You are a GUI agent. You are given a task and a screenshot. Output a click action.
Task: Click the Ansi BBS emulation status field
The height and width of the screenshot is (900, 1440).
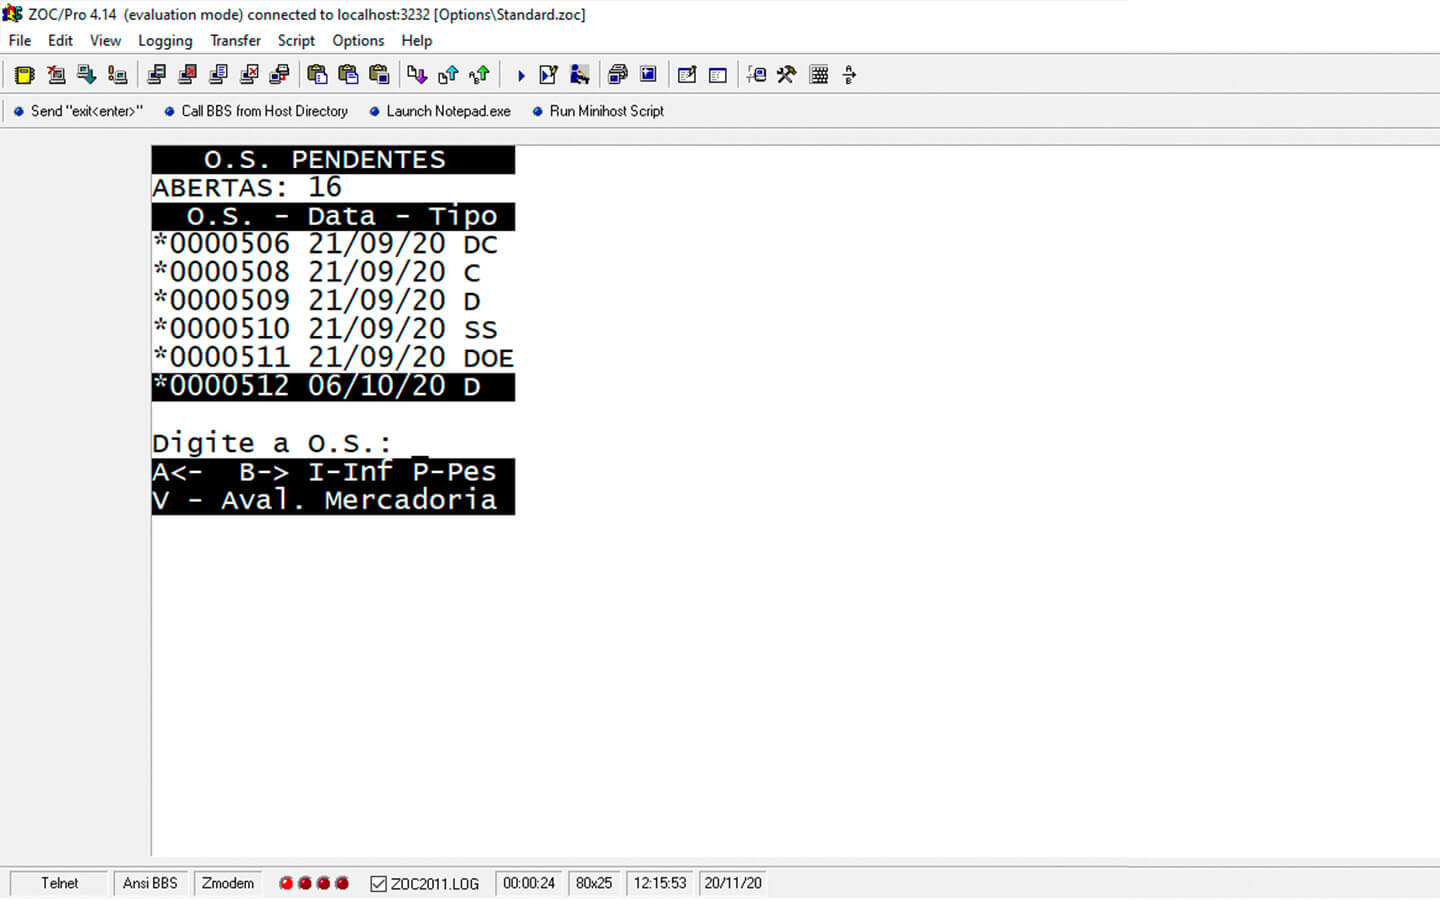[150, 884]
